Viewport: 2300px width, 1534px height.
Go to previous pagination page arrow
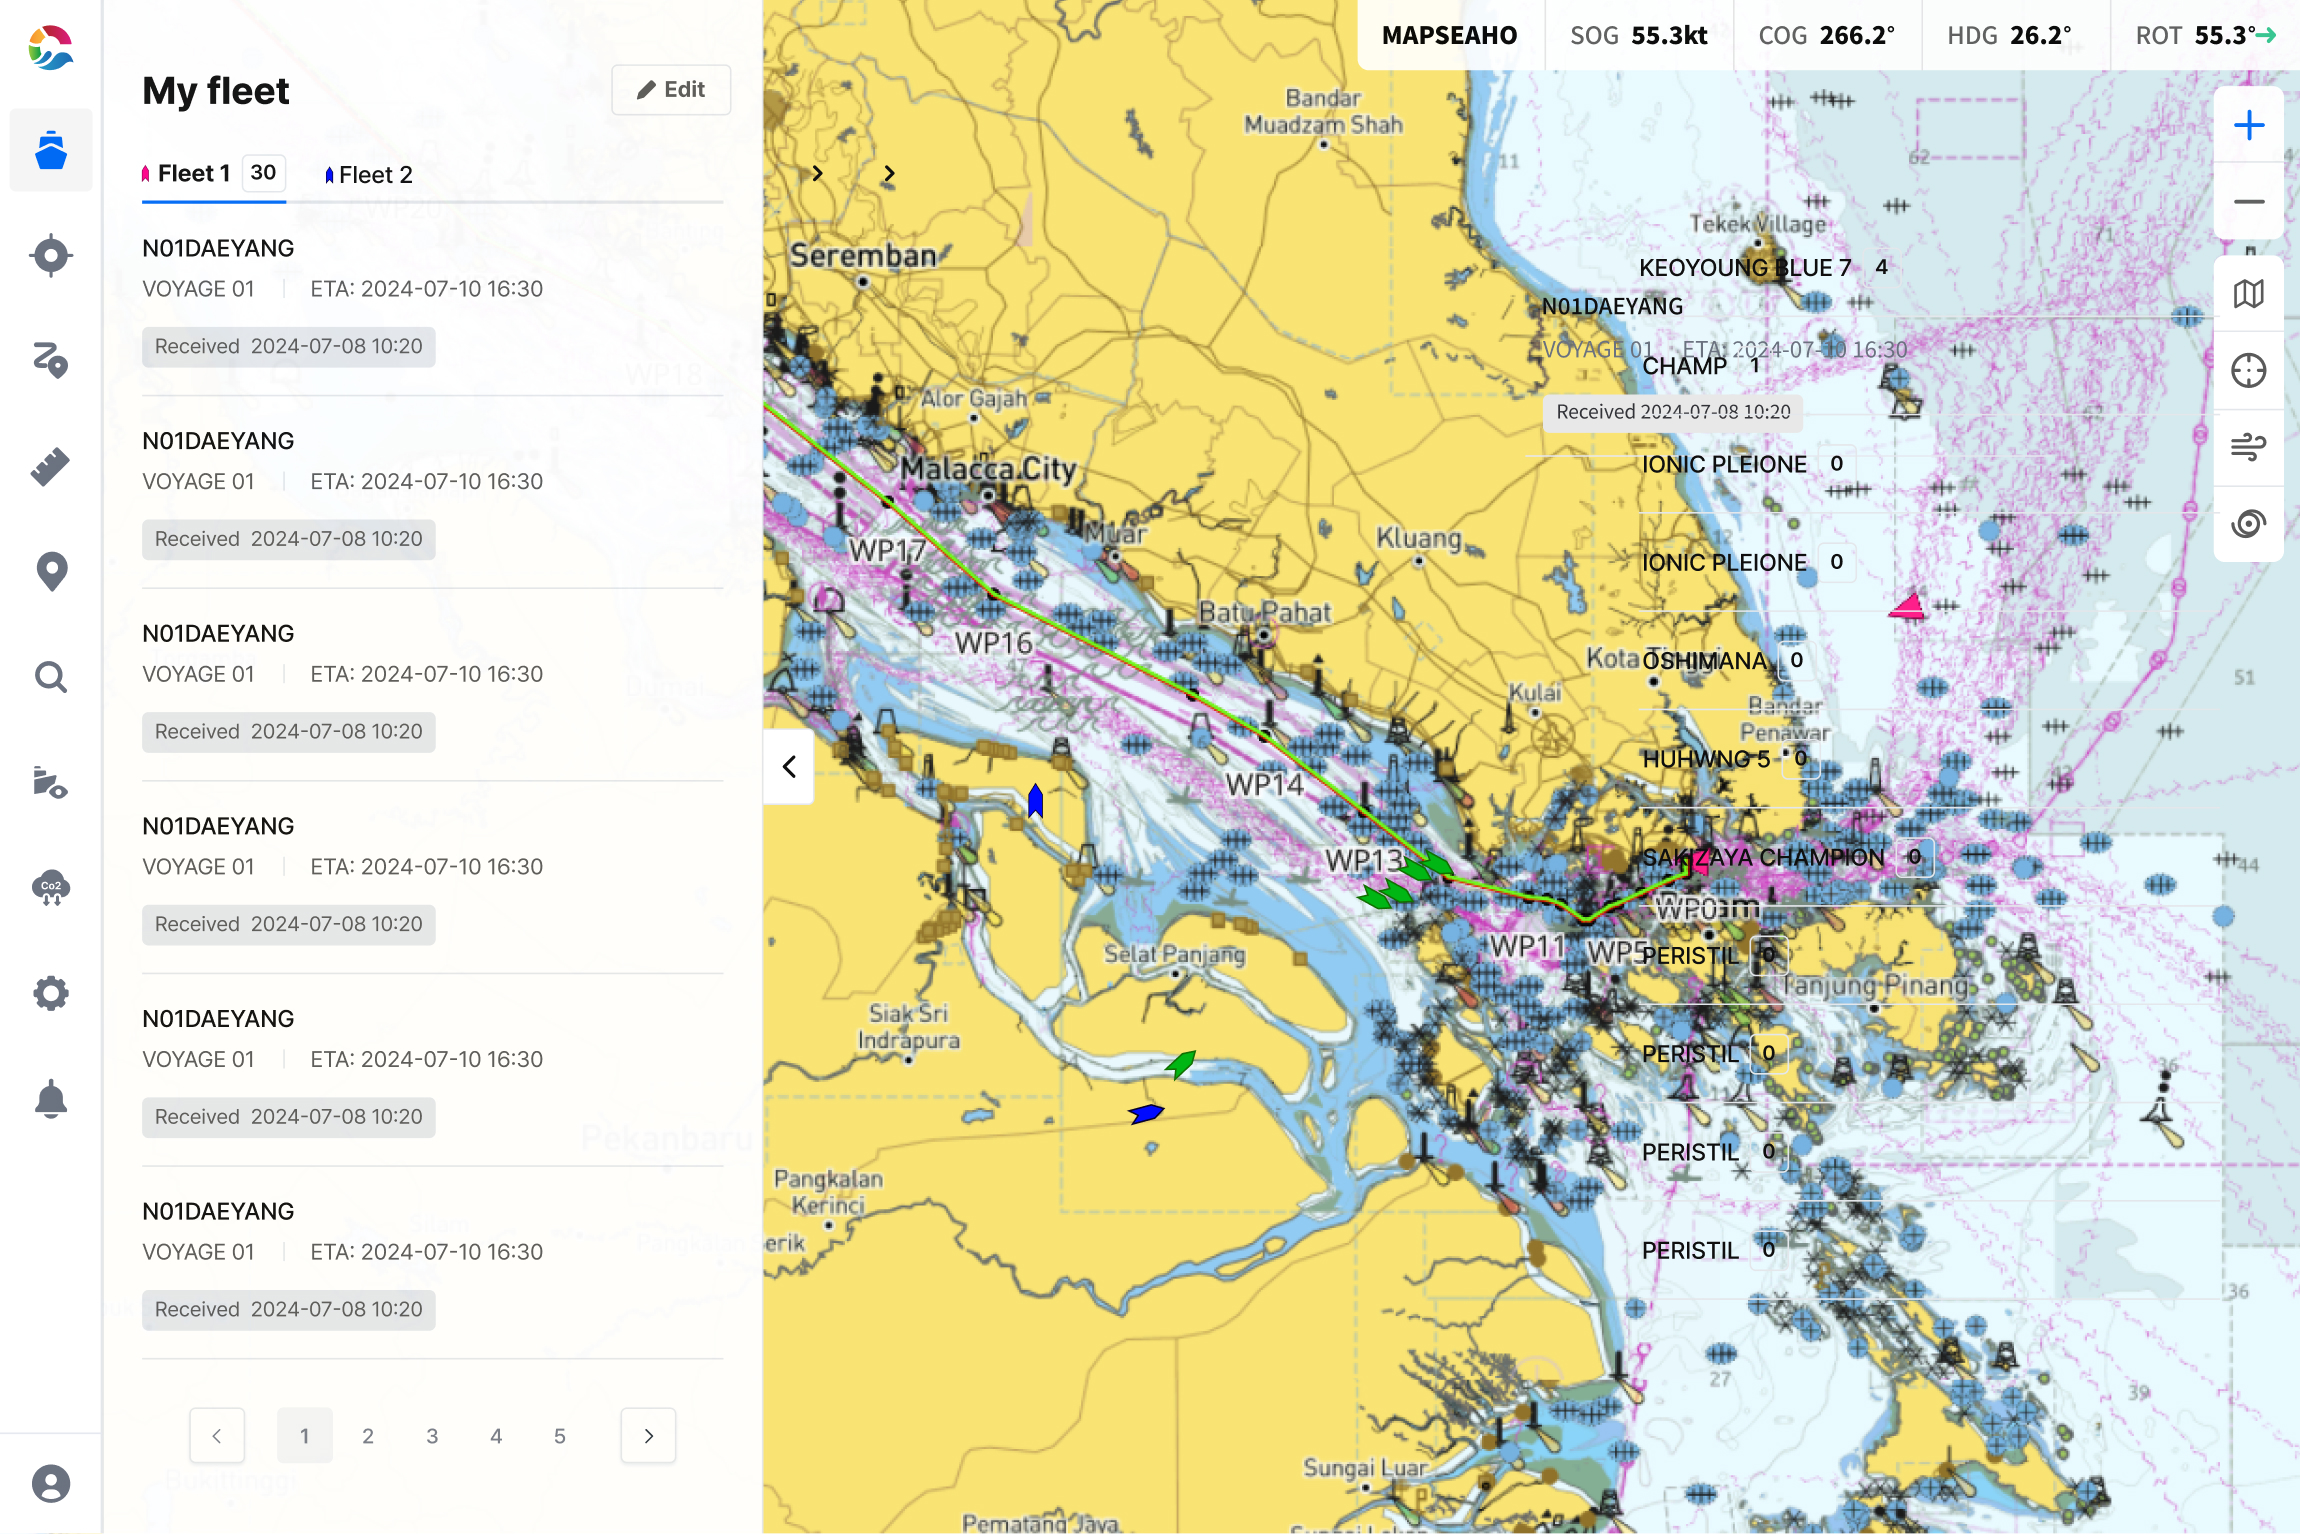[x=217, y=1436]
